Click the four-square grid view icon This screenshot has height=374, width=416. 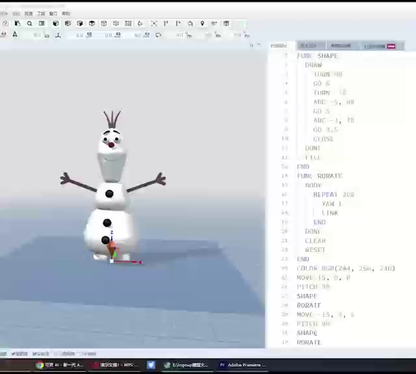128,23
